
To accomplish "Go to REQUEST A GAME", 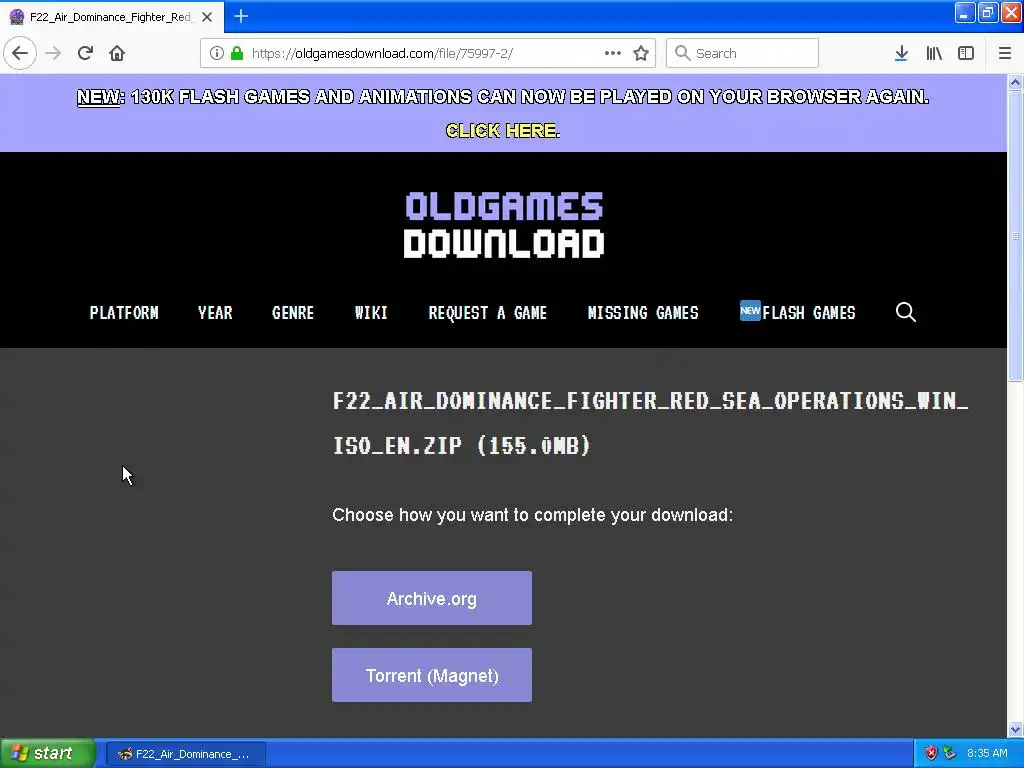I will click(487, 313).
